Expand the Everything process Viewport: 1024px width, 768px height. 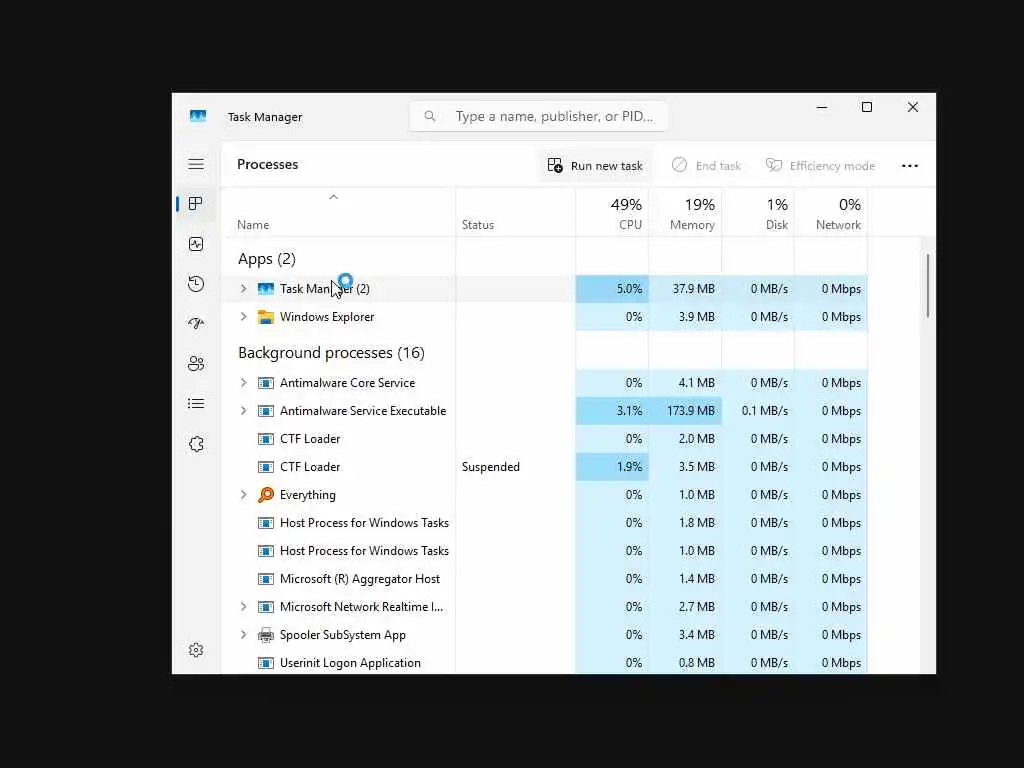(244, 495)
